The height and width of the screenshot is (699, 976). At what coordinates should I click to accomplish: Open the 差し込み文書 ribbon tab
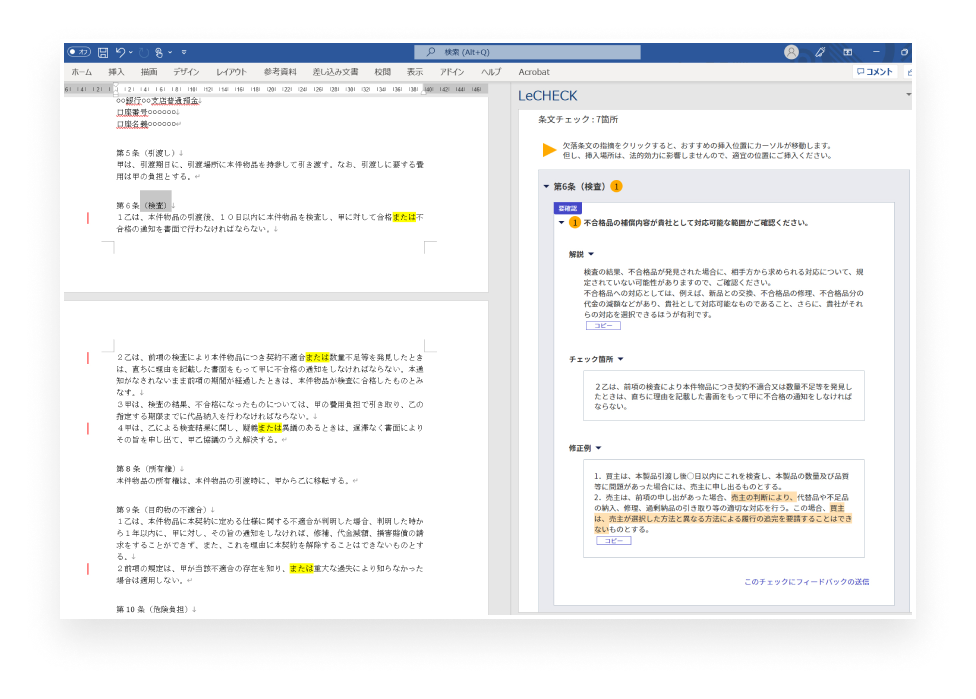(x=336, y=72)
